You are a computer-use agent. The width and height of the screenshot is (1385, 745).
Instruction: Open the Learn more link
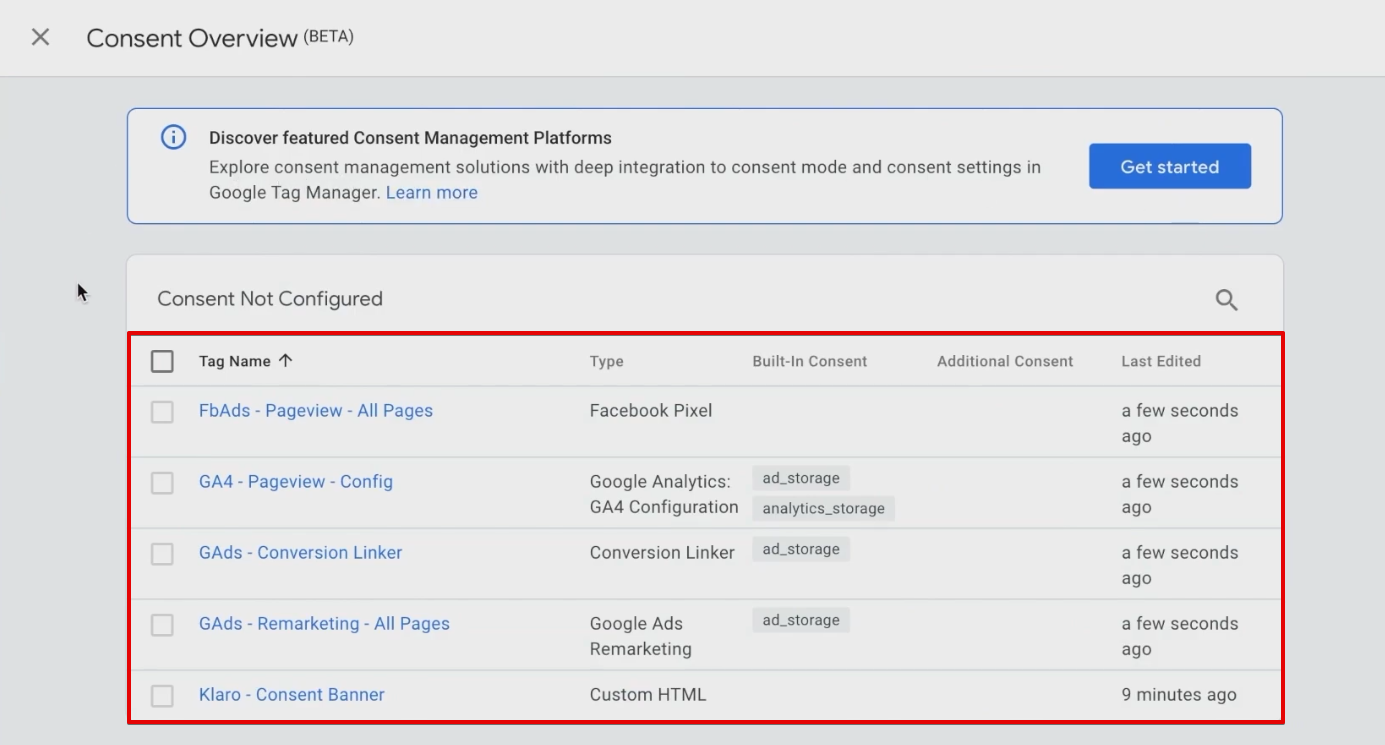432,193
